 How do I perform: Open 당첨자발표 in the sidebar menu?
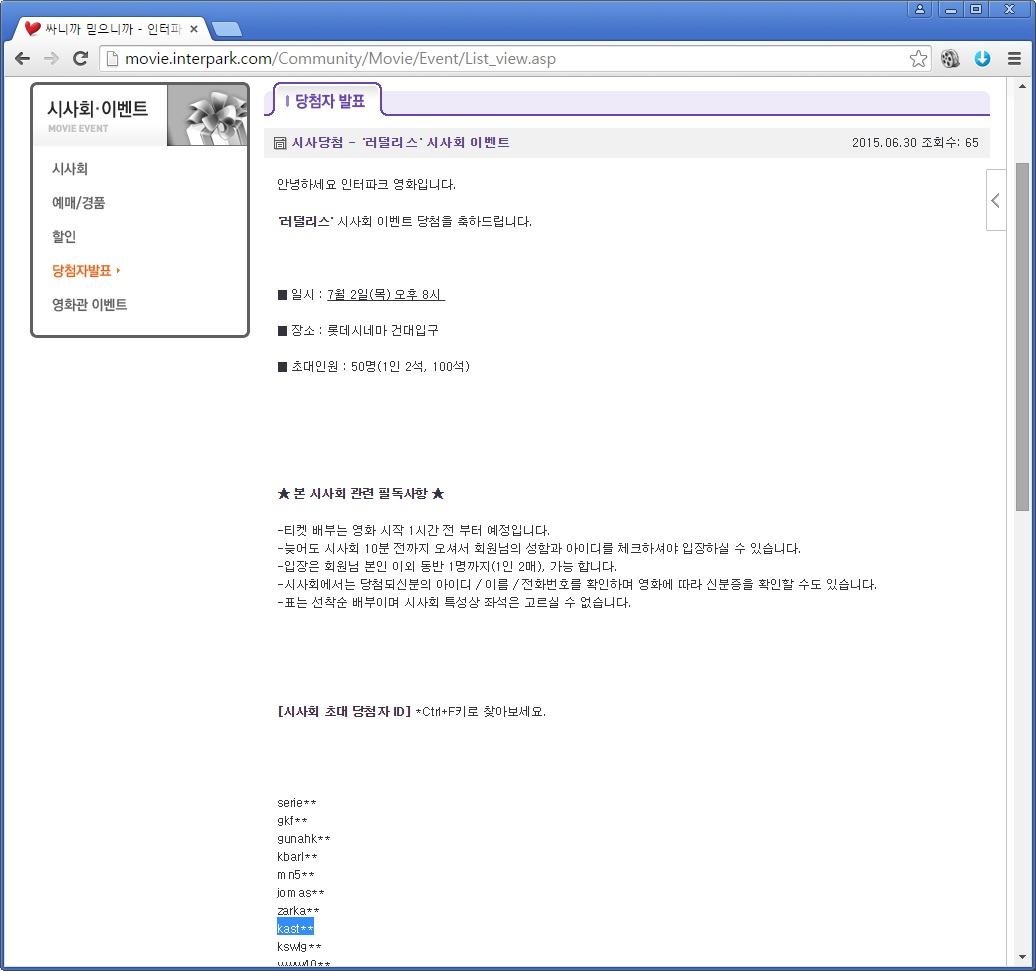(82, 271)
